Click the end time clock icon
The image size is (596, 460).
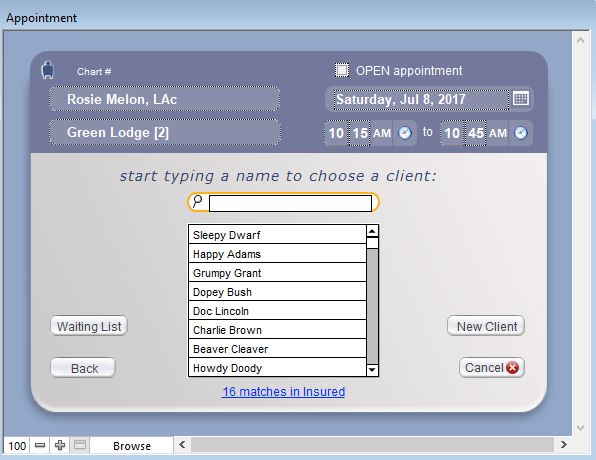point(521,133)
